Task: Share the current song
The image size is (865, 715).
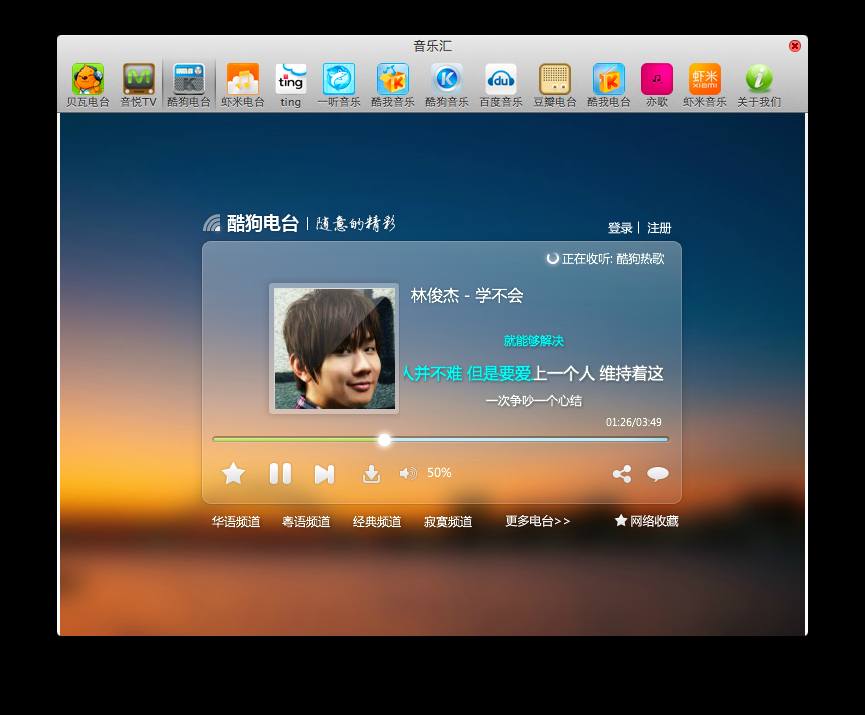Action: pos(622,474)
